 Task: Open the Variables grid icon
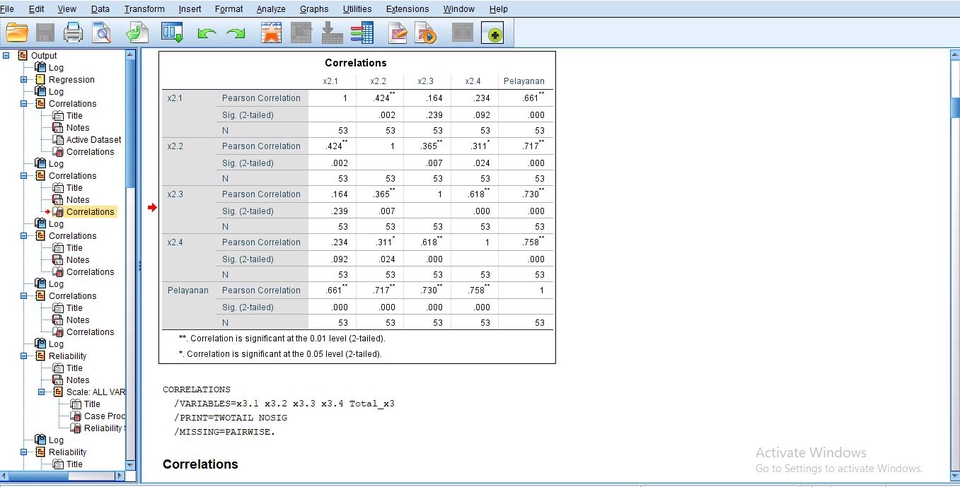point(362,32)
